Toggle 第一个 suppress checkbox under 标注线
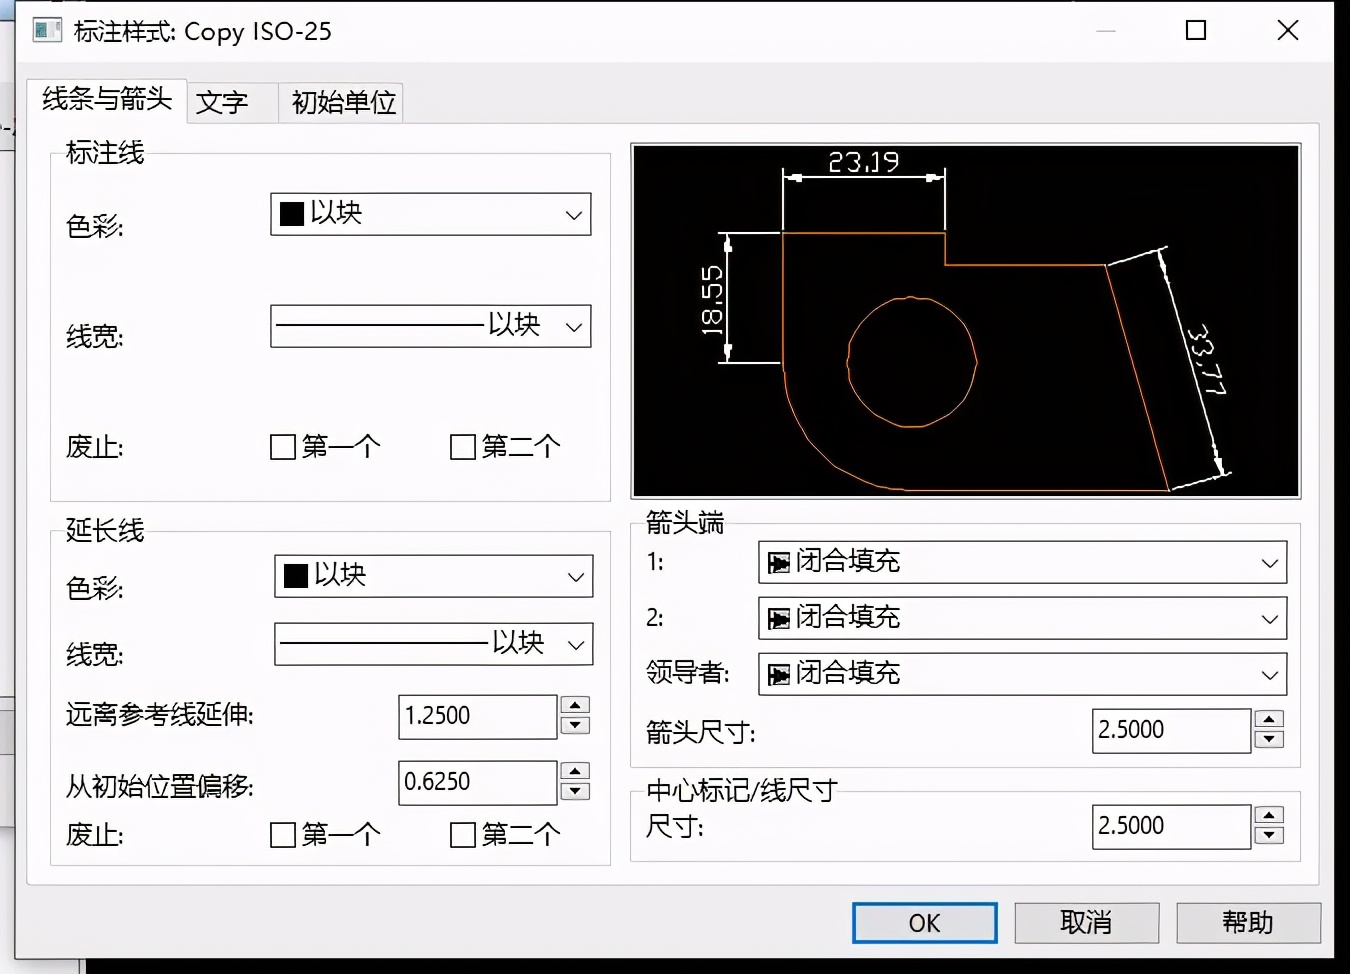Image resolution: width=1350 pixels, height=974 pixels. click(x=283, y=446)
